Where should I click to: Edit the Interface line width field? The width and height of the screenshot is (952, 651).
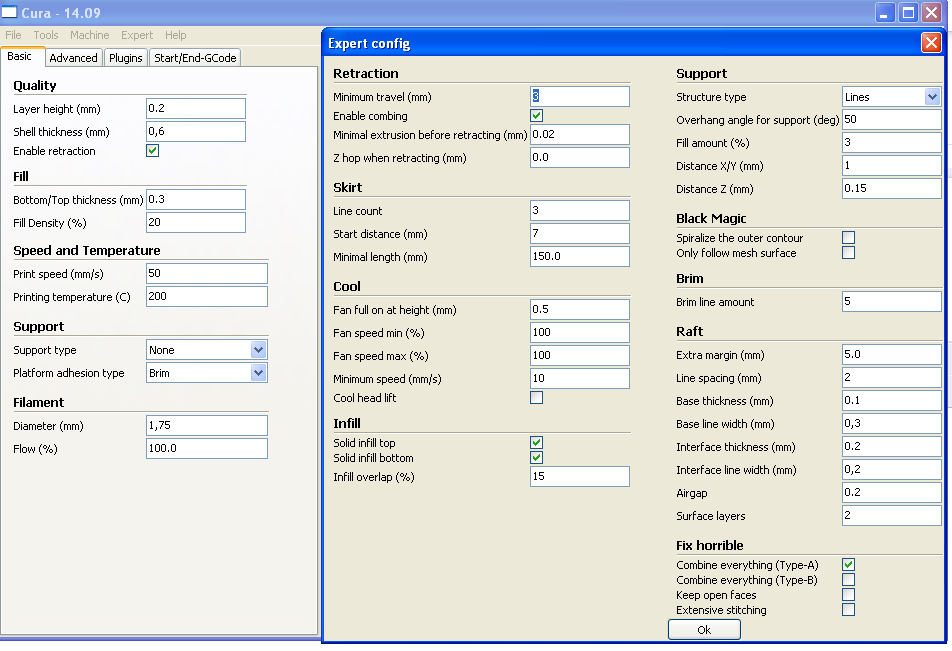tap(892, 470)
